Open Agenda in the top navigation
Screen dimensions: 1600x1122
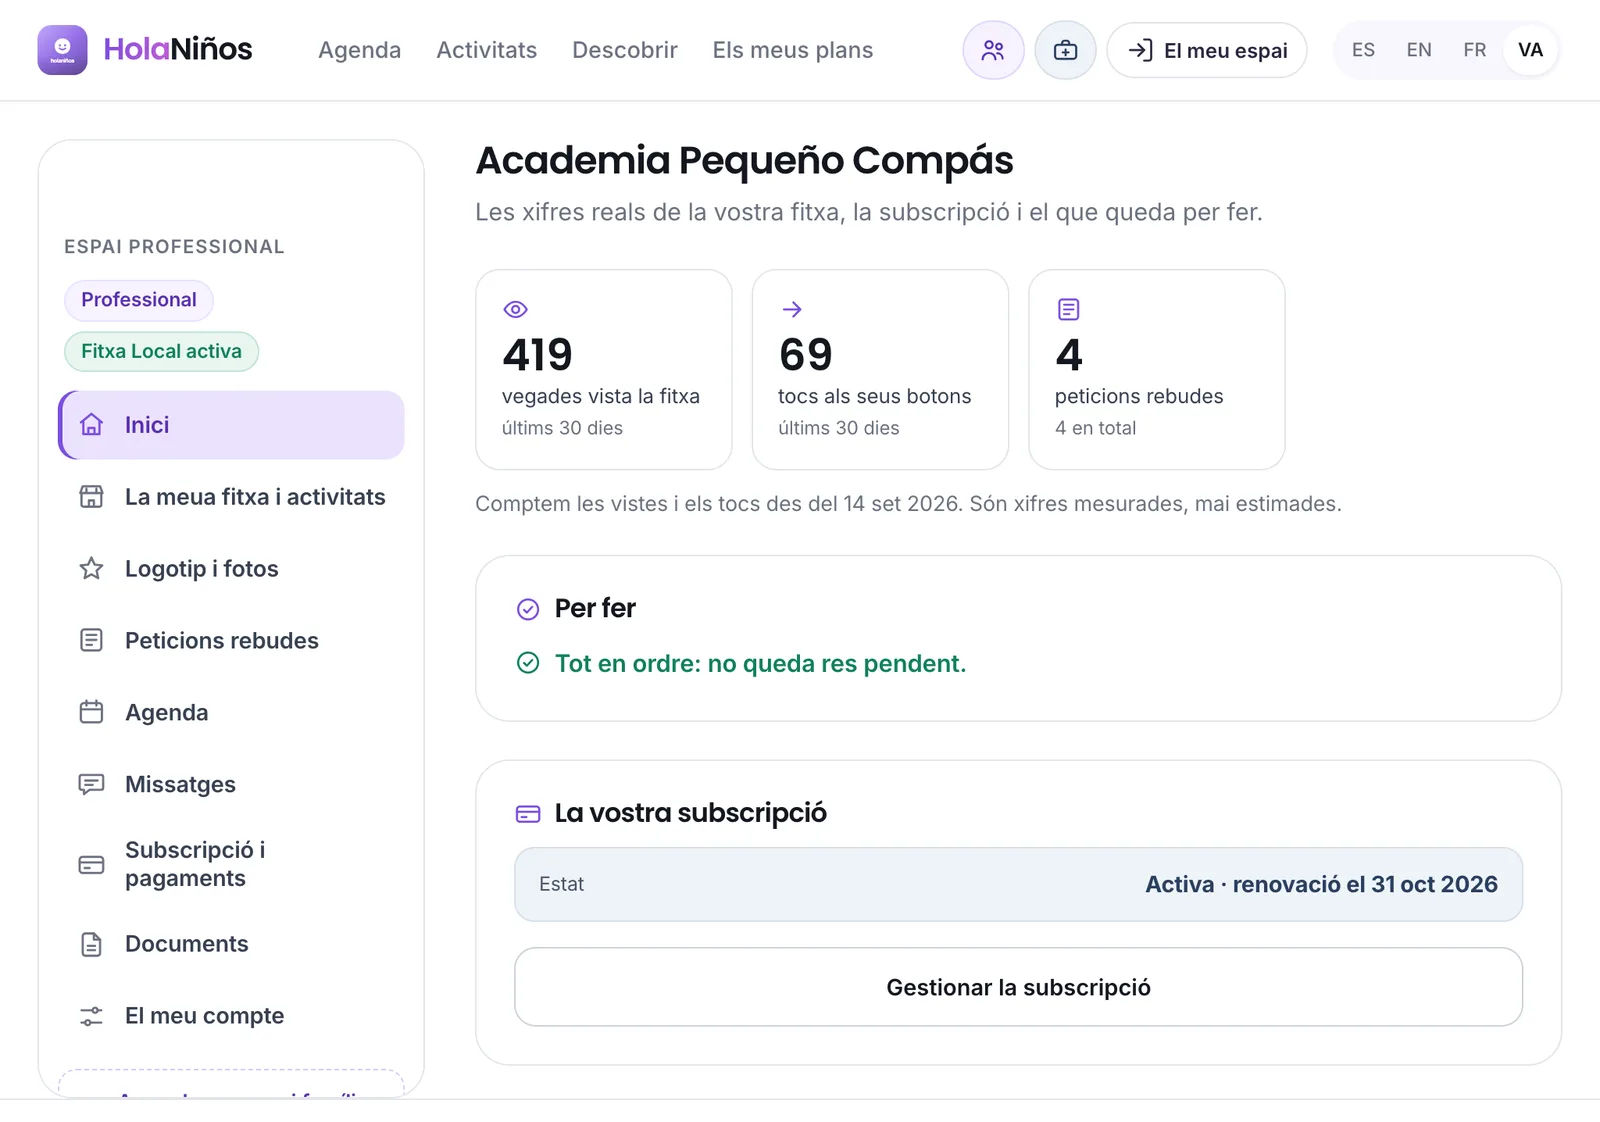click(359, 50)
